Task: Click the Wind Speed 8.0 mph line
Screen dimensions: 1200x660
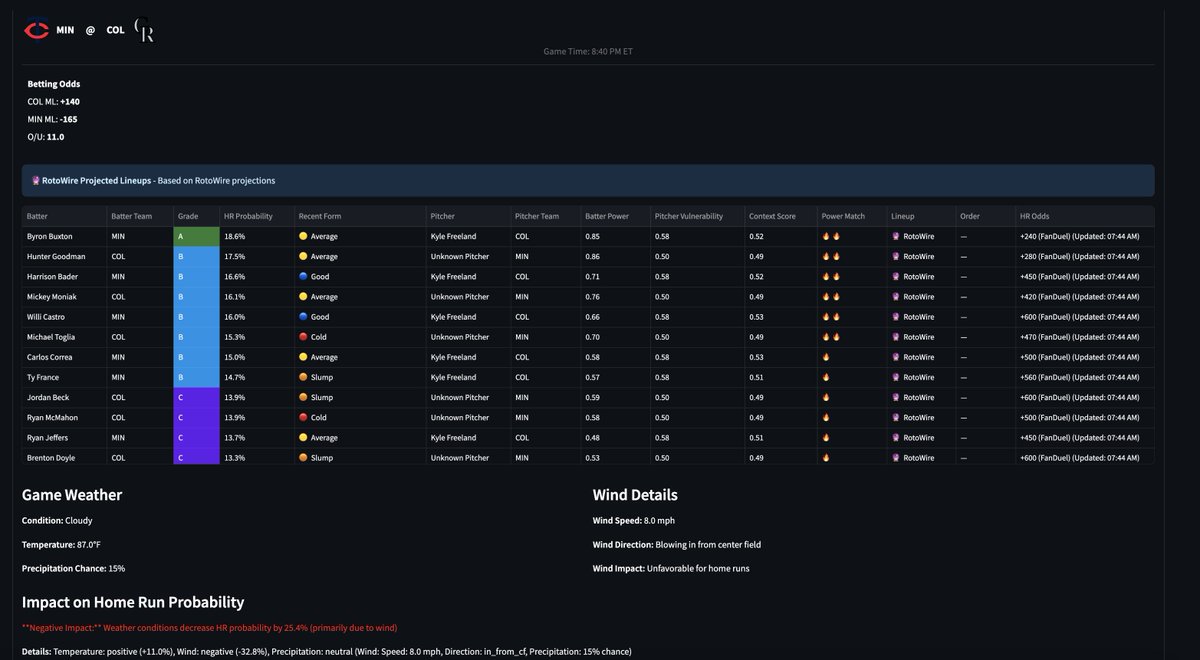Action: click(634, 520)
